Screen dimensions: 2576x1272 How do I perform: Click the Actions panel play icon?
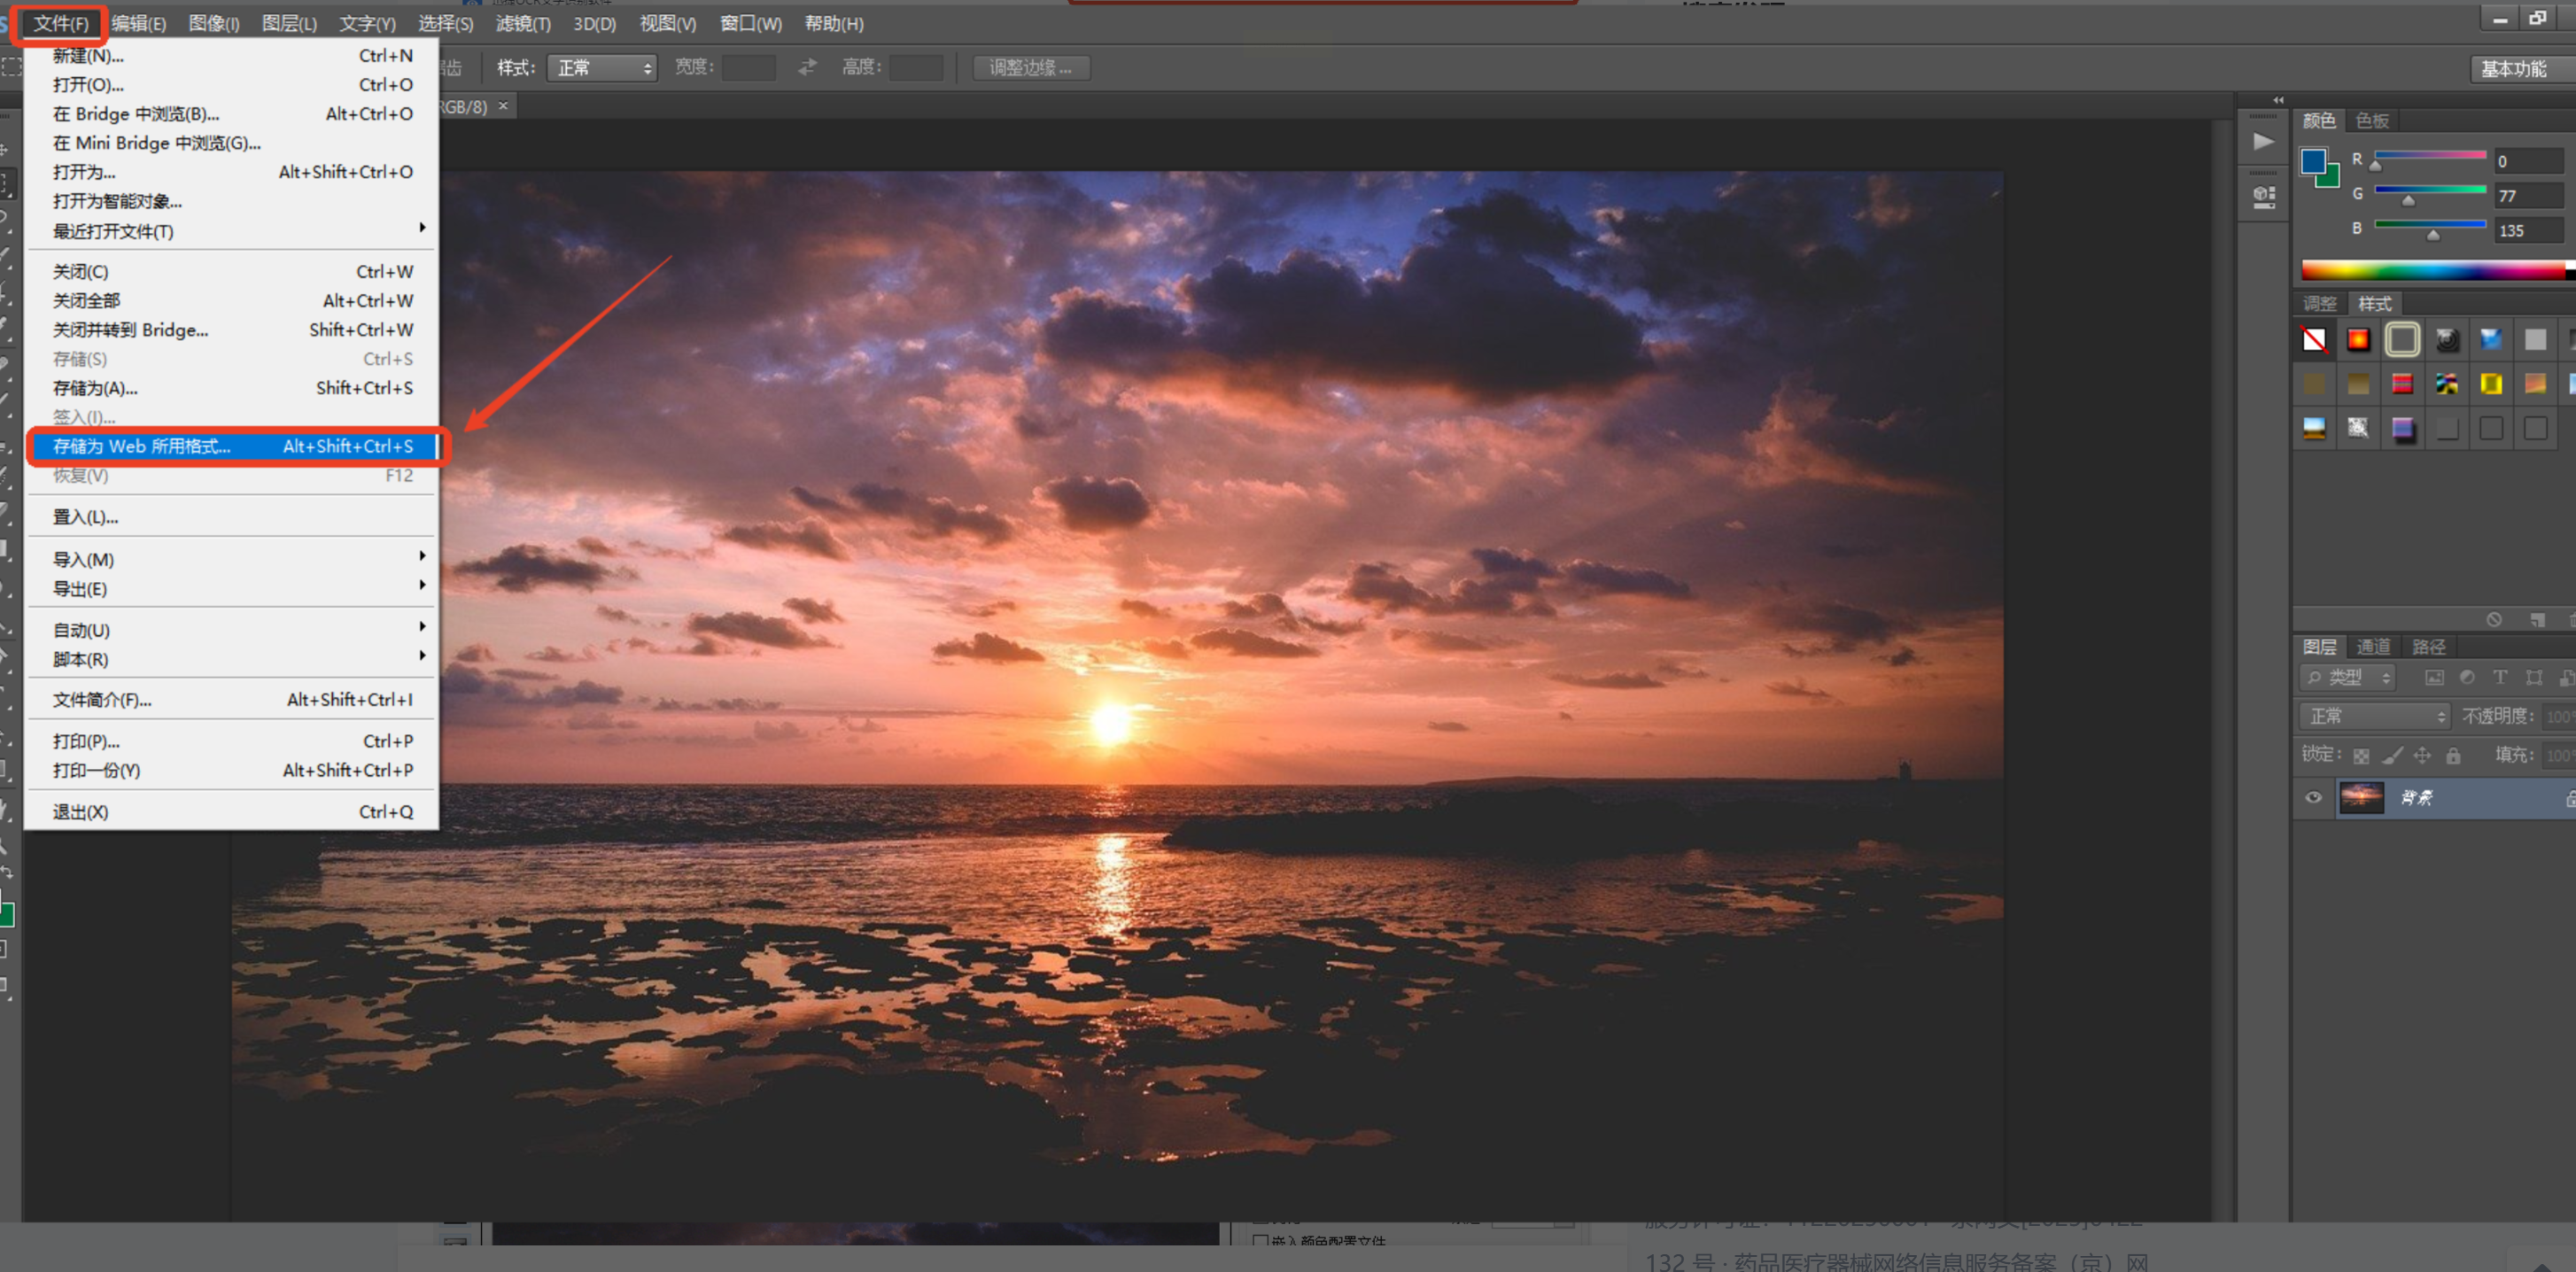(x=2263, y=141)
